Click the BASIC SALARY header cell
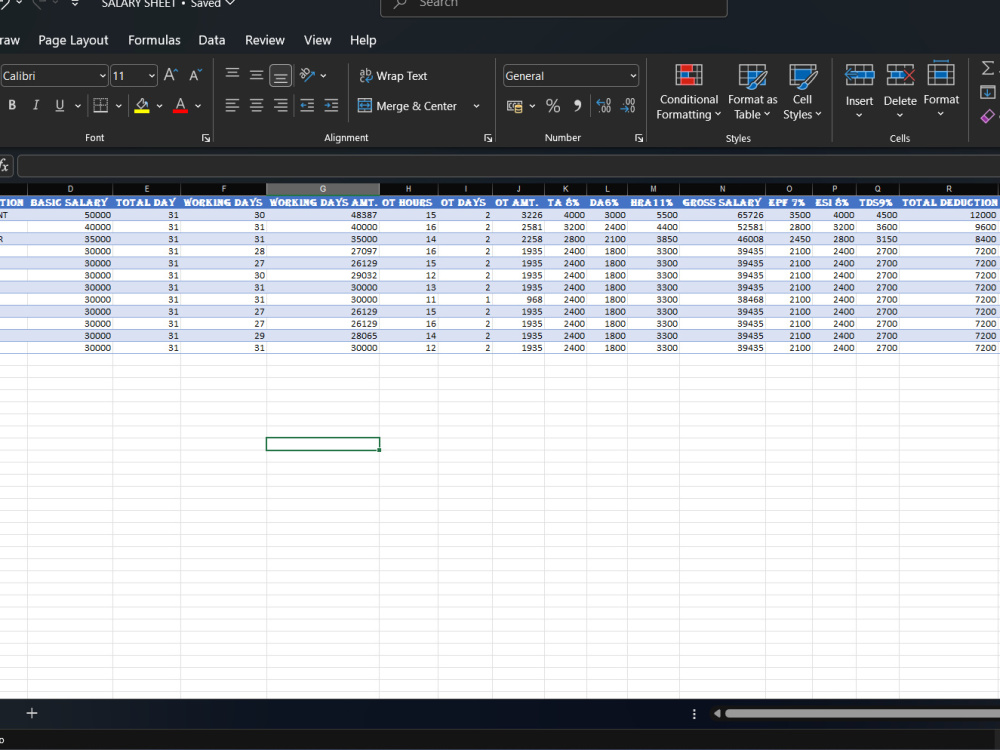The height and width of the screenshot is (750, 1000). (70, 202)
